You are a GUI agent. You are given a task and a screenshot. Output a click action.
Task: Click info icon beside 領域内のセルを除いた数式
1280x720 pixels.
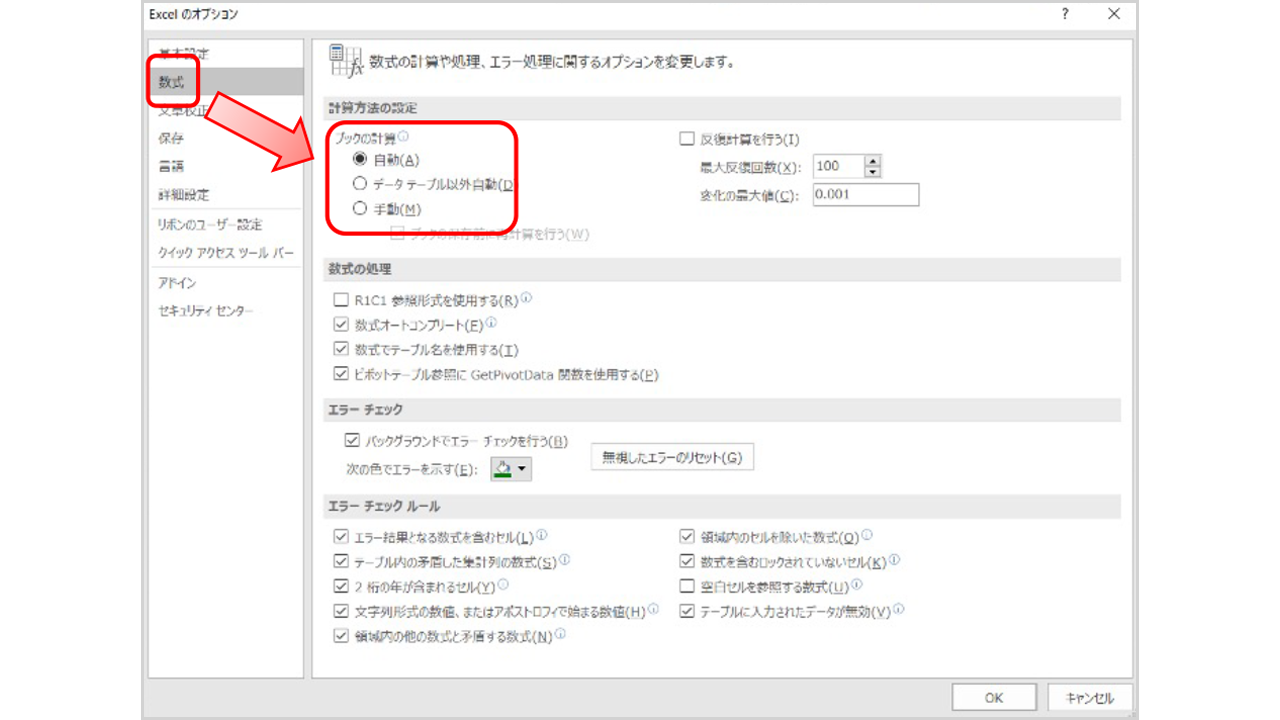(867, 535)
